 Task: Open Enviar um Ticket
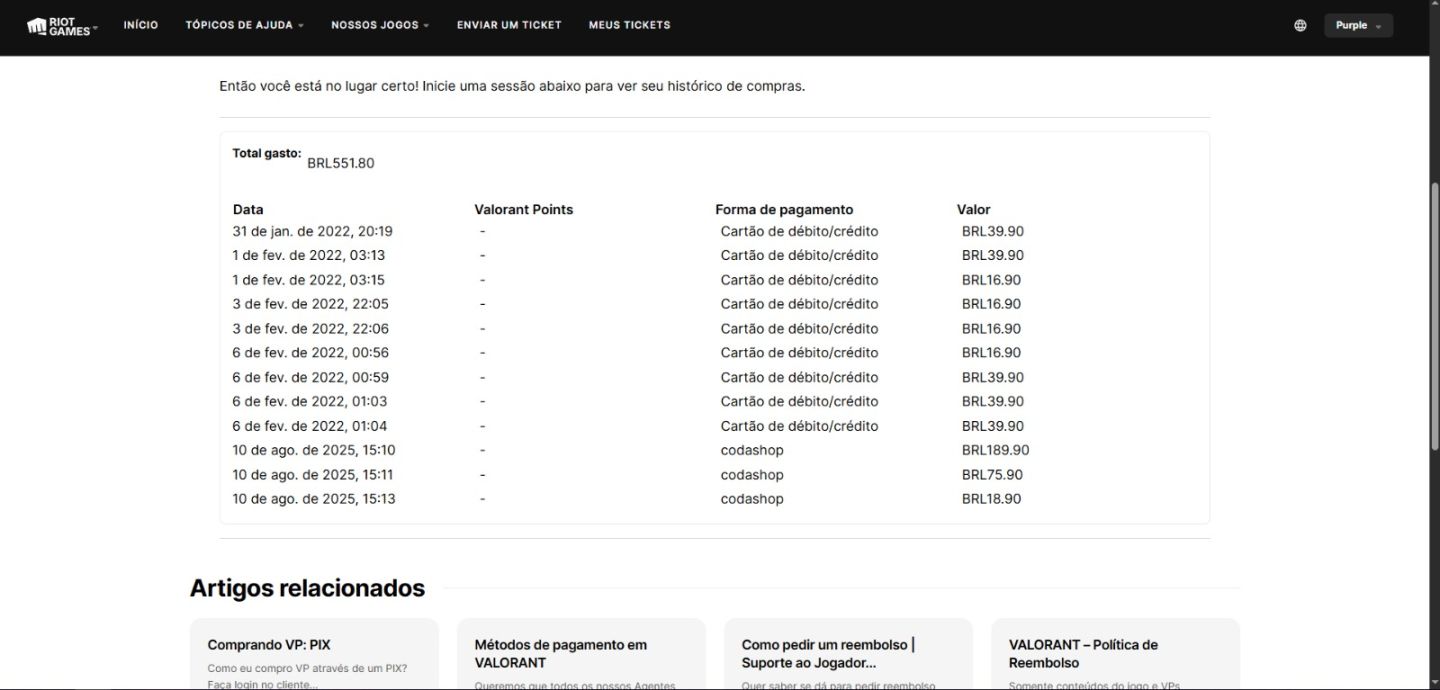click(509, 25)
